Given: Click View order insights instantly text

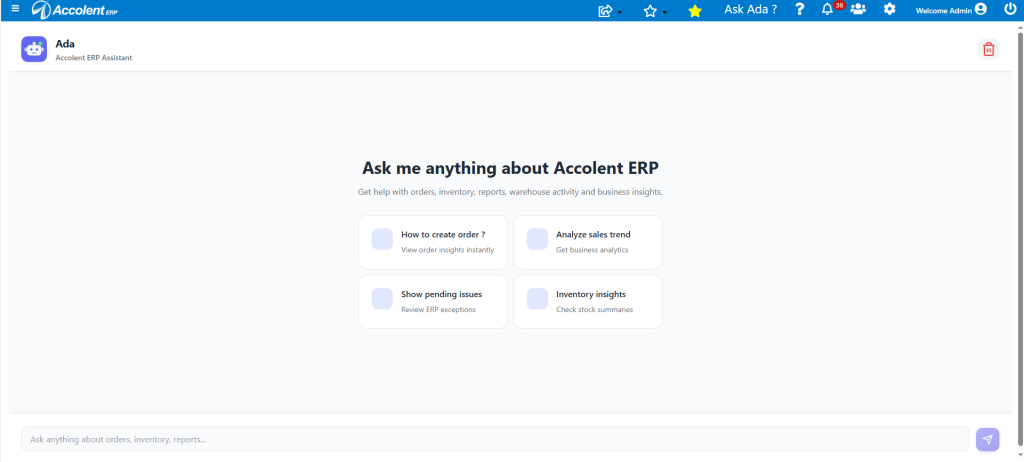Looking at the screenshot, I should [447, 250].
